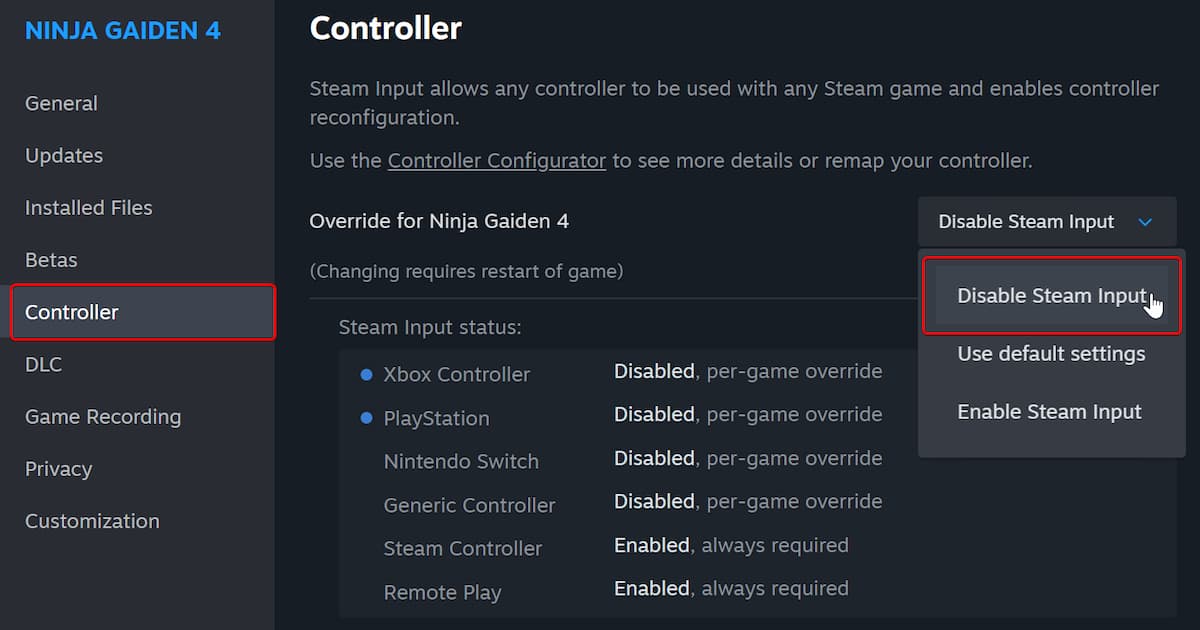Open the General settings tab
Image resolution: width=1200 pixels, height=630 pixels.
61,103
